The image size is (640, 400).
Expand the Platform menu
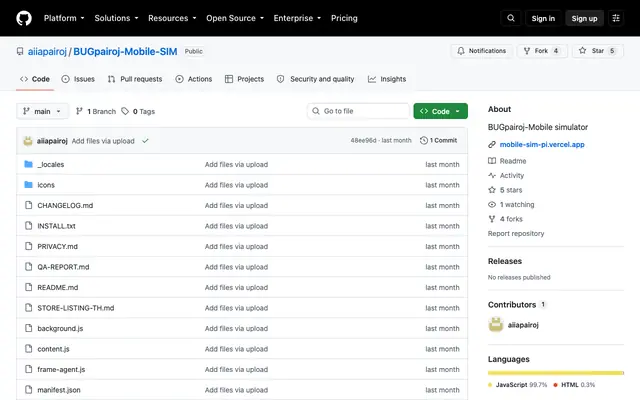(x=64, y=18)
